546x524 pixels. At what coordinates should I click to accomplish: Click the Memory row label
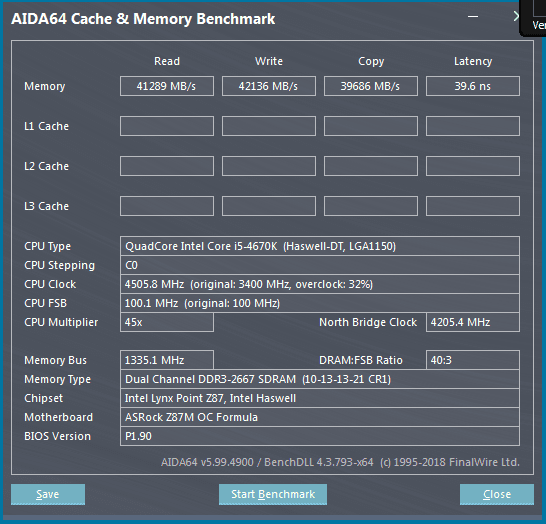pyautogui.click(x=45, y=86)
